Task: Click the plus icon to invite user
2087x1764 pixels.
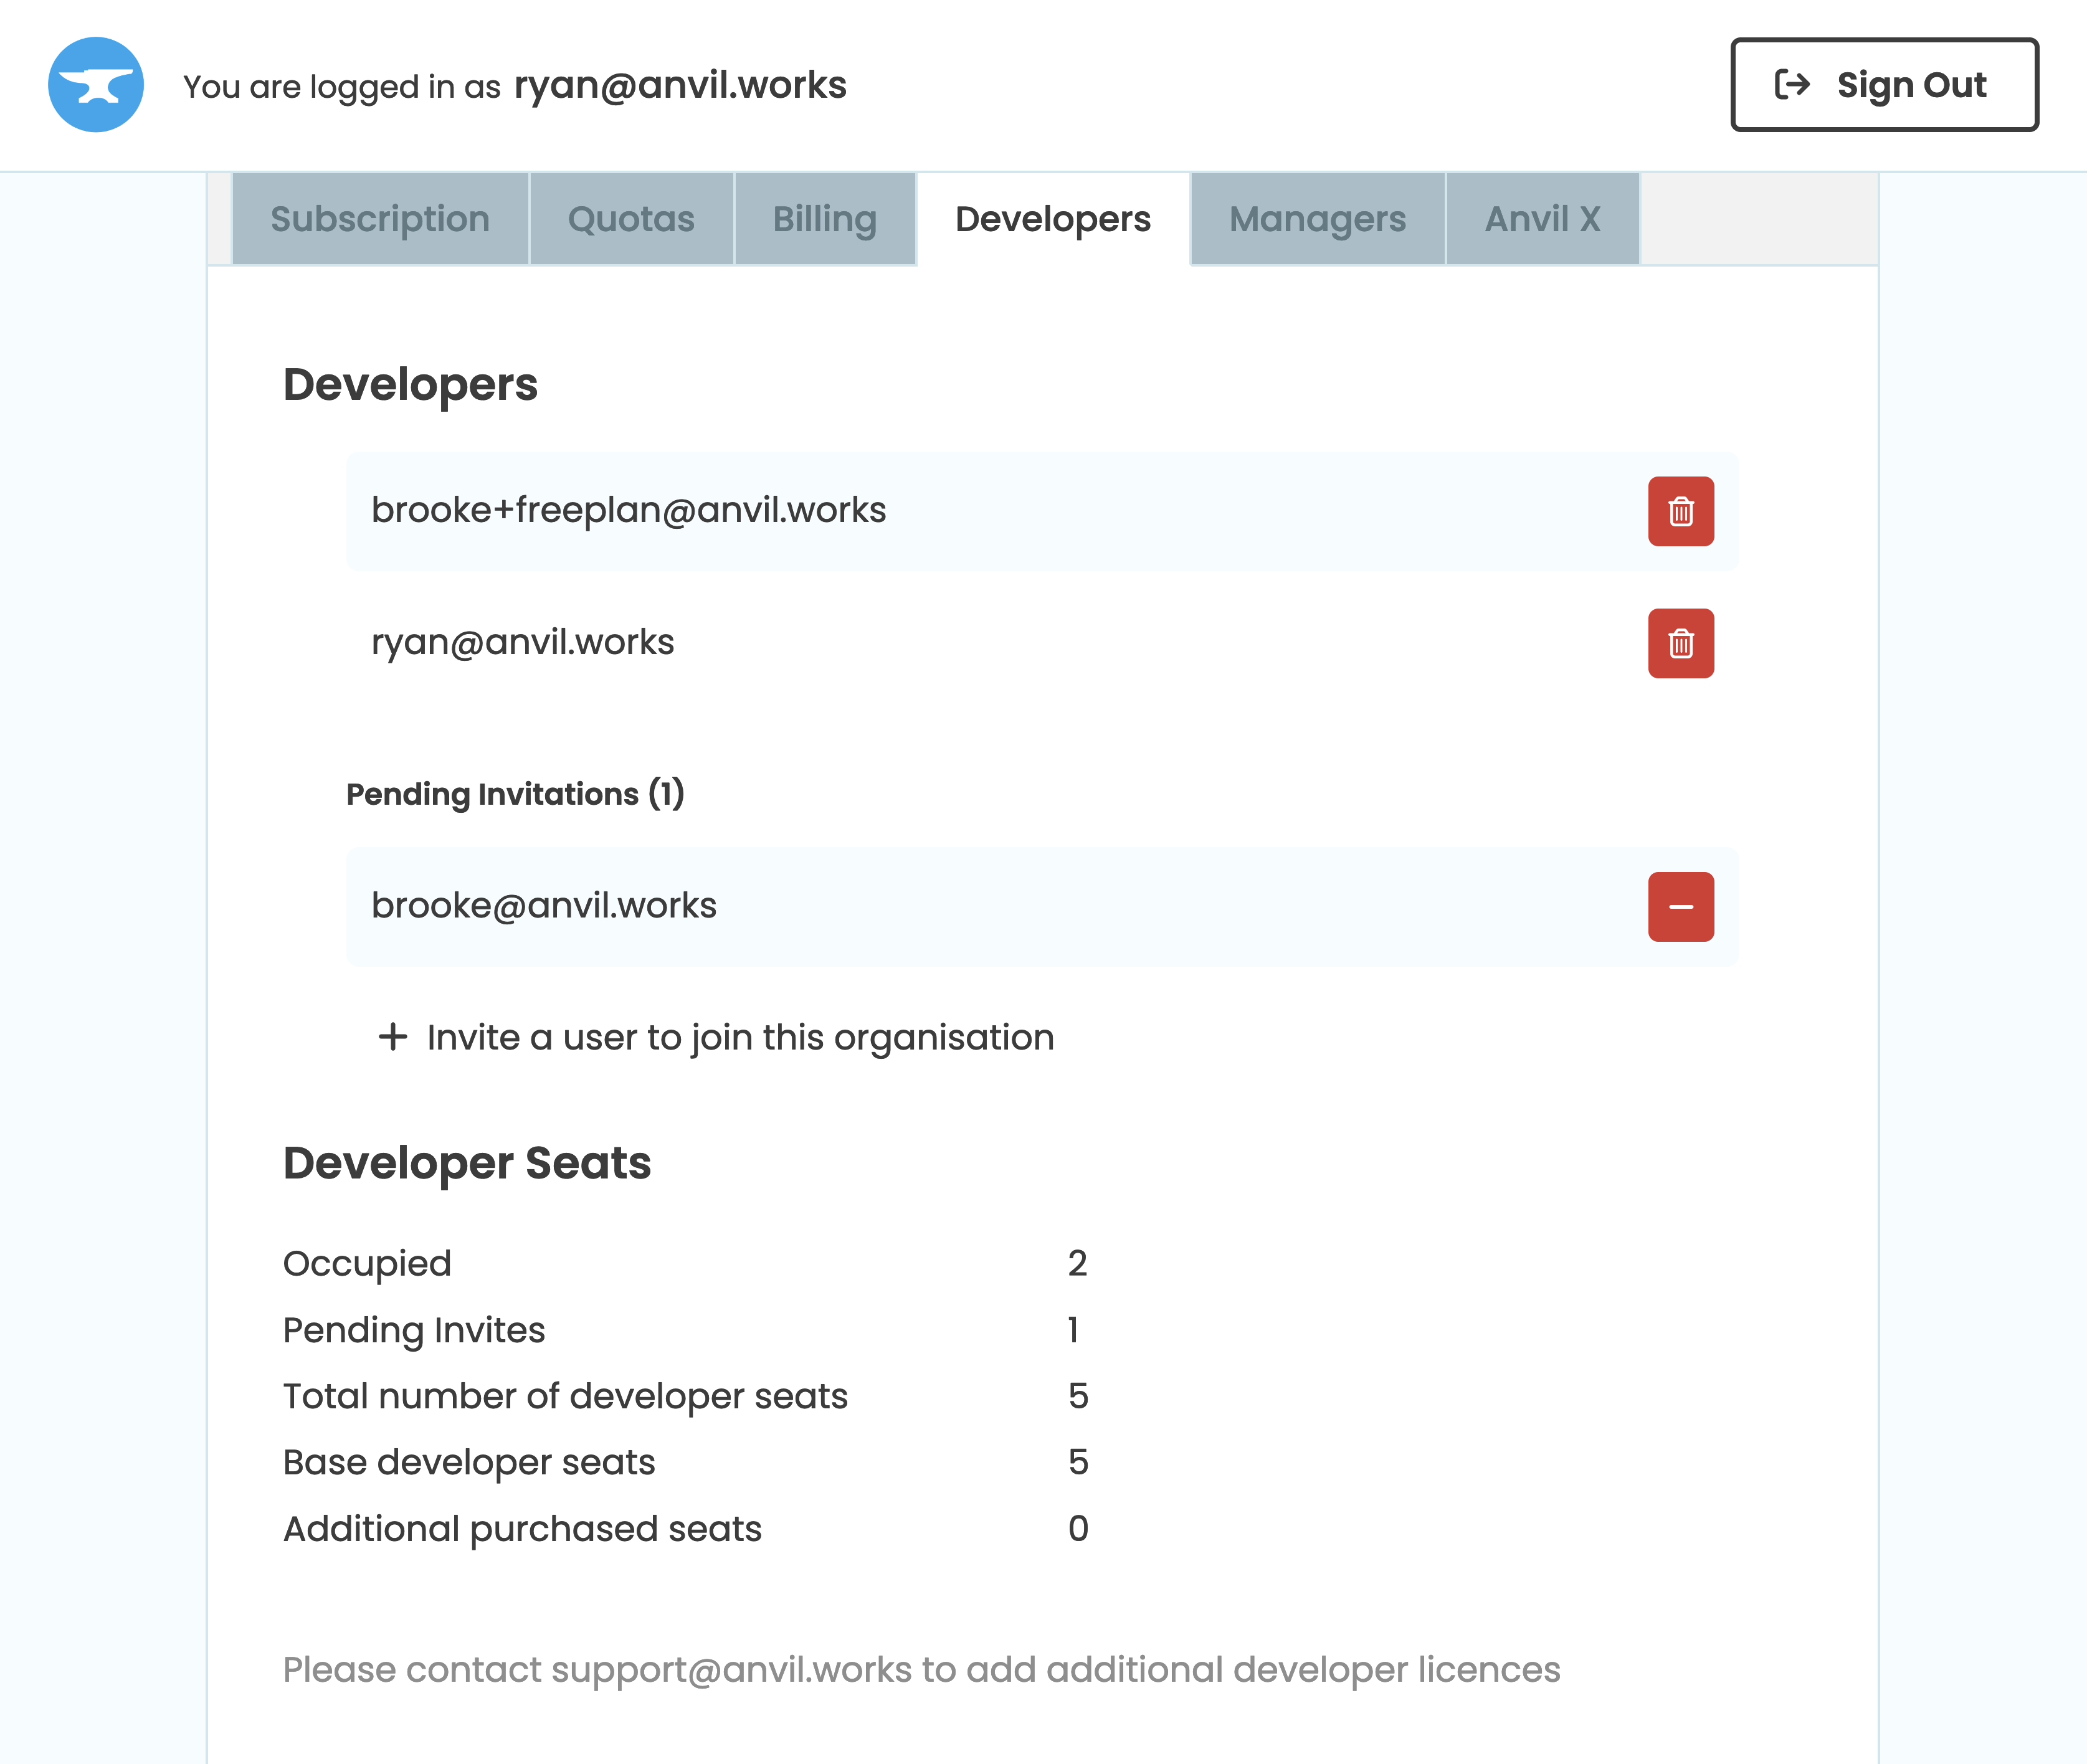Action: pos(393,1037)
